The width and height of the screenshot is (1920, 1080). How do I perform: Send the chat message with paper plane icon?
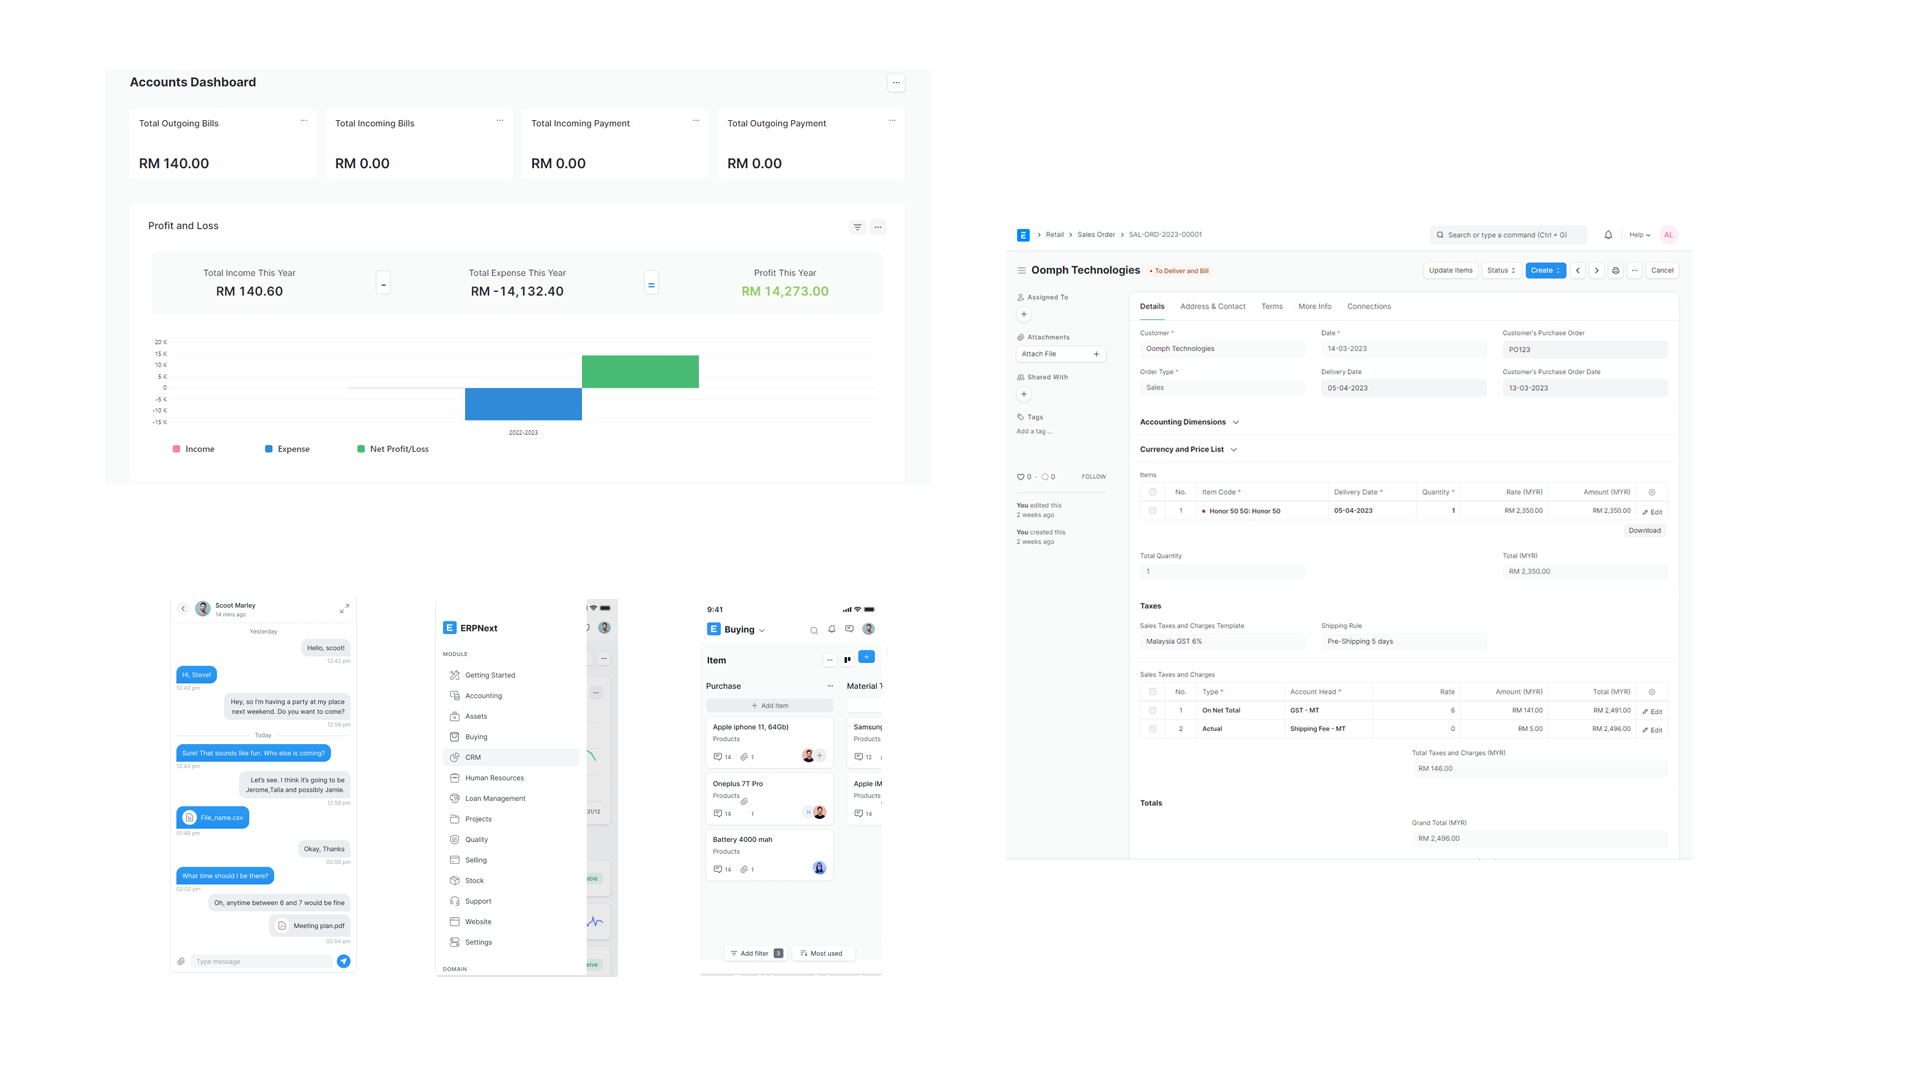[343, 961]
